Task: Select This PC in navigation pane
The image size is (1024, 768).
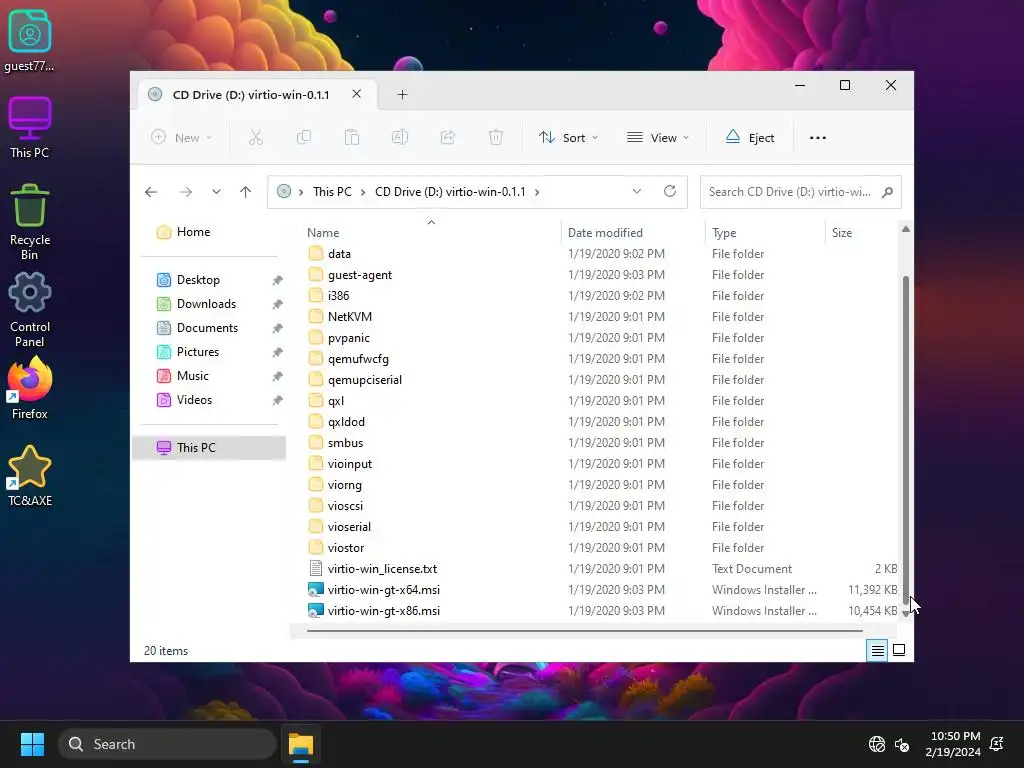Action: pyautogui.click(x=209, y=447)
